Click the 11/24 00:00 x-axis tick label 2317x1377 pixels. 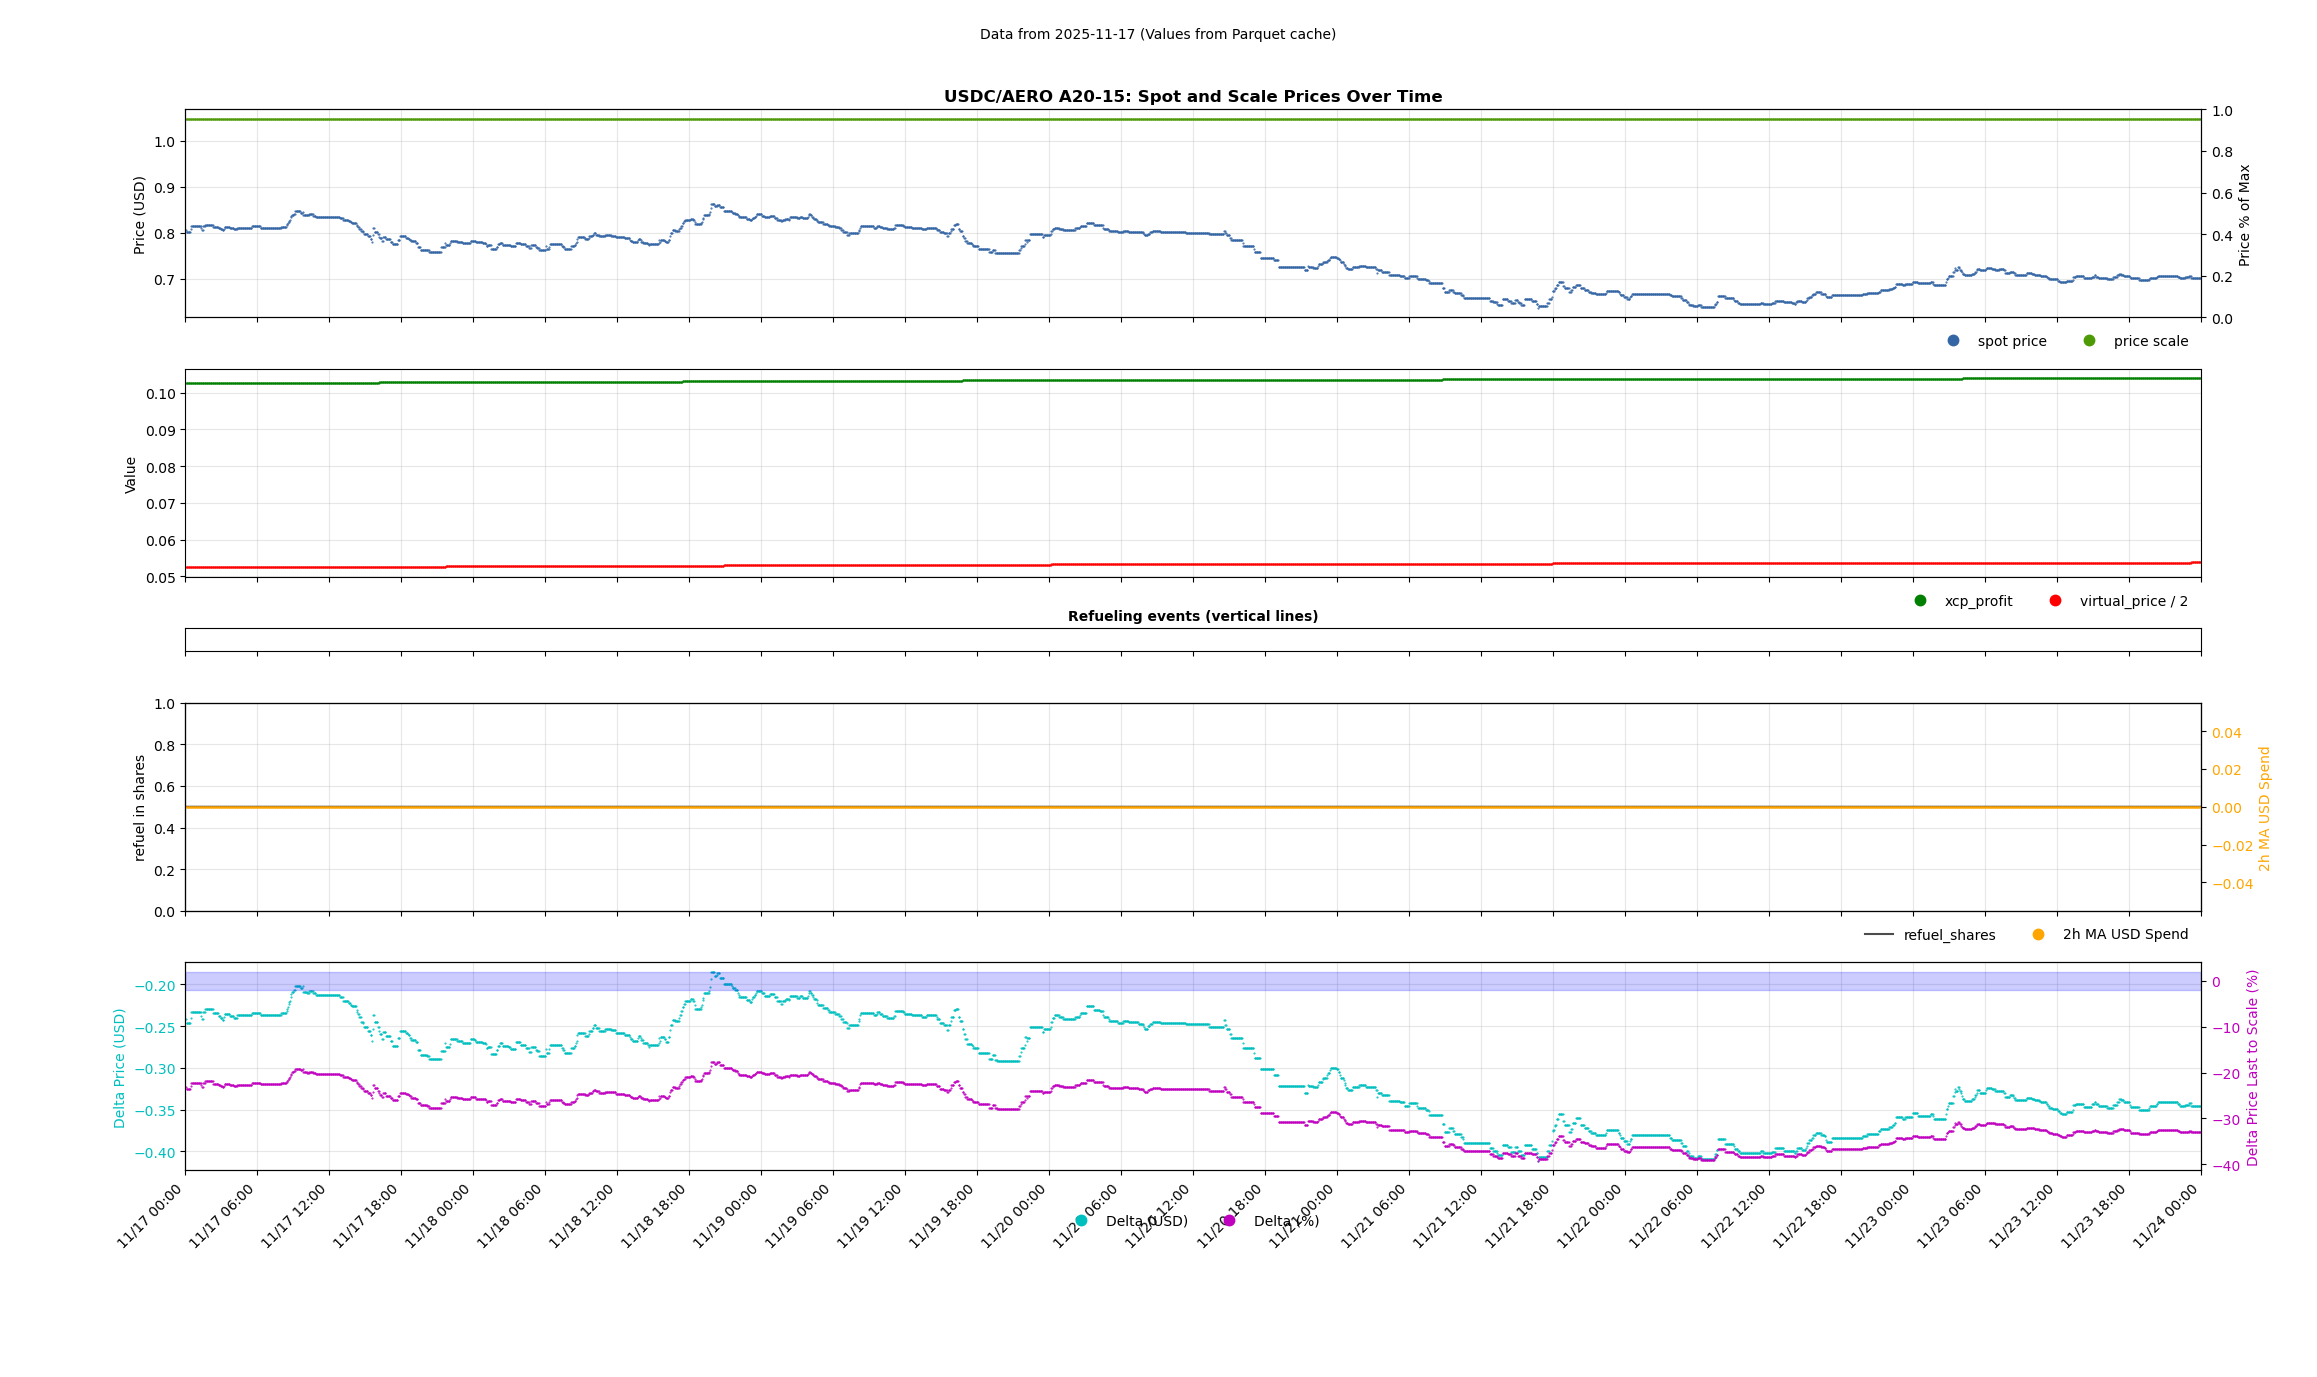2166,1216
